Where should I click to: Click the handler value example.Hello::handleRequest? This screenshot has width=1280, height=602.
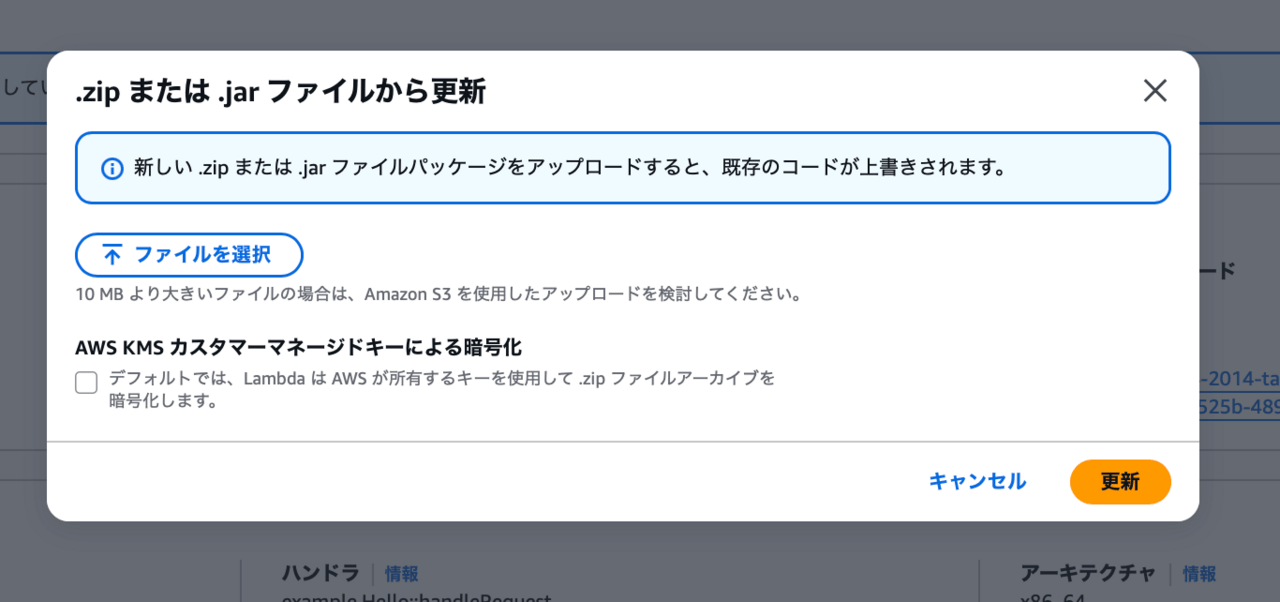[x=417, y=598]
